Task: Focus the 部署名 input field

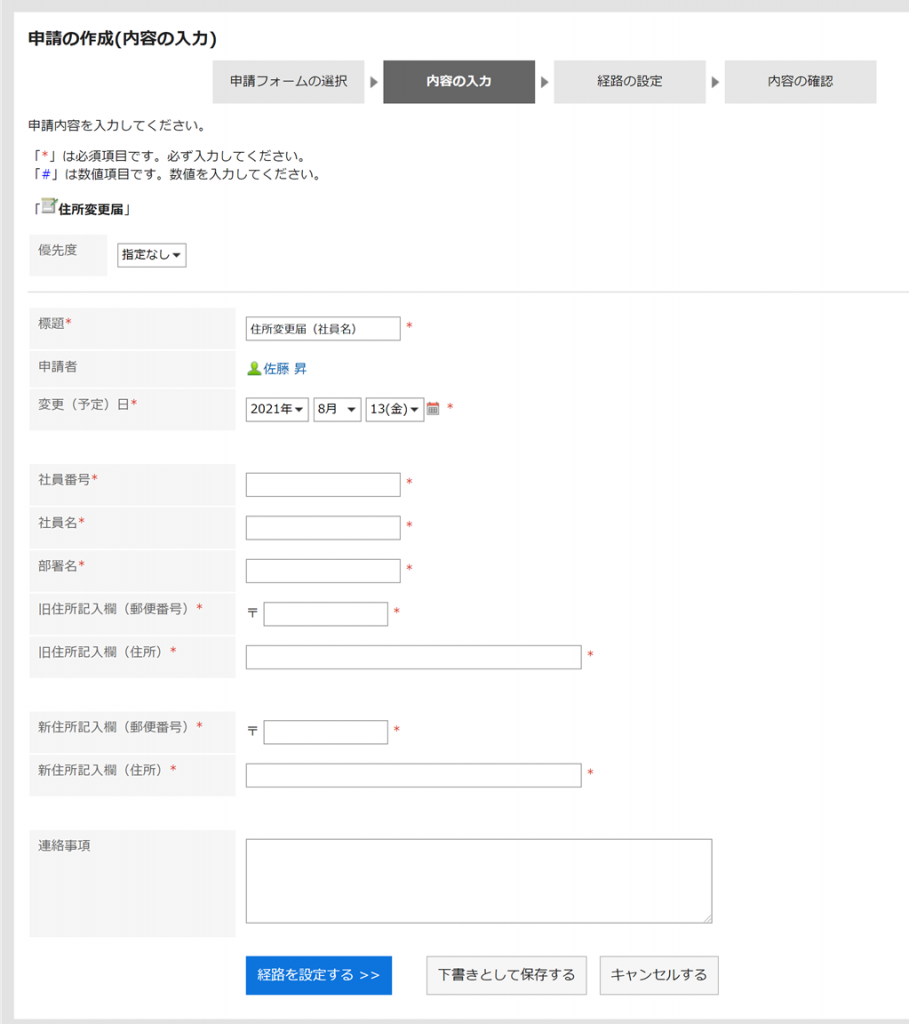Action: pyautogui.click(x=323, y=571)
